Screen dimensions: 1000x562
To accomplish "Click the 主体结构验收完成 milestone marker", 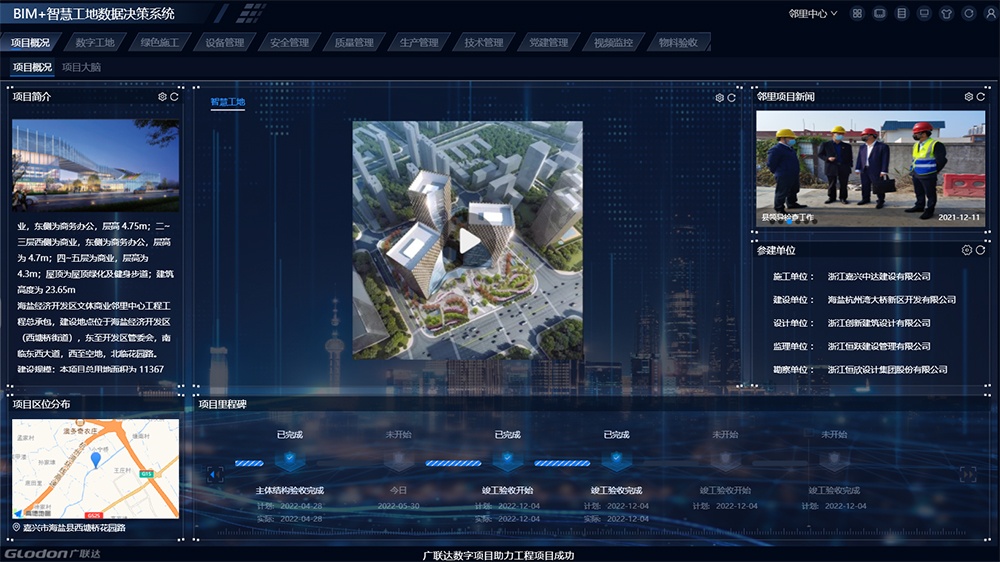I will point(289,461).
